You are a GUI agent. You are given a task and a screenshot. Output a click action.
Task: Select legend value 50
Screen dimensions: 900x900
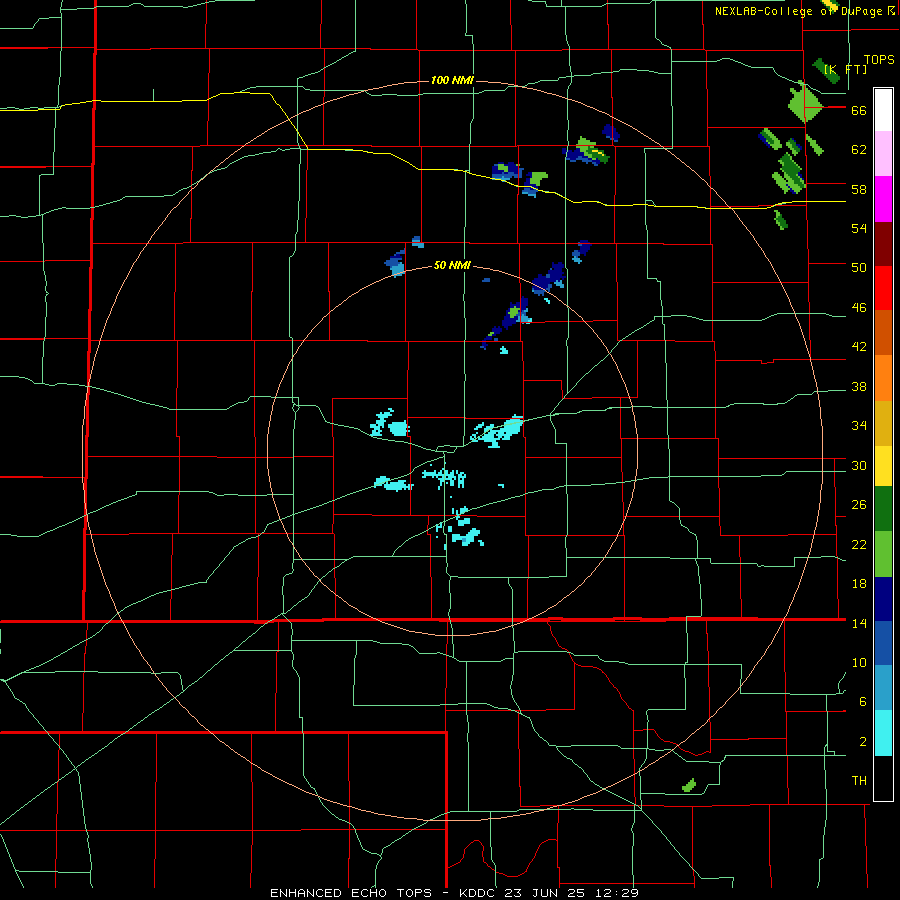(x=859, y=268)
